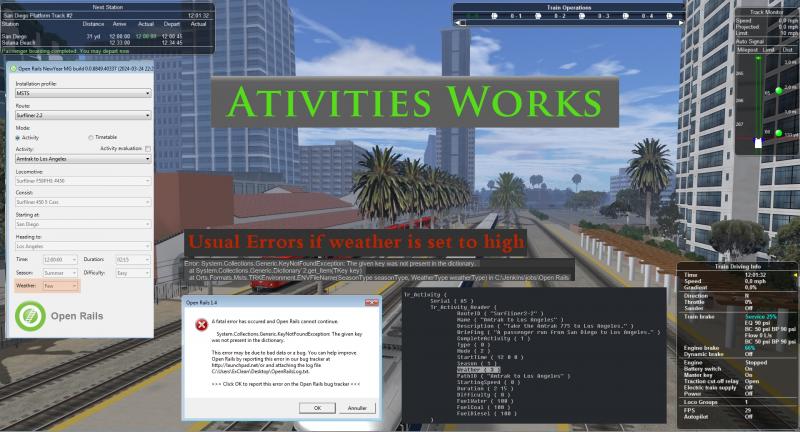
Task: Click the Auto Signal label in Track Monitor
Action: (750, 41)
